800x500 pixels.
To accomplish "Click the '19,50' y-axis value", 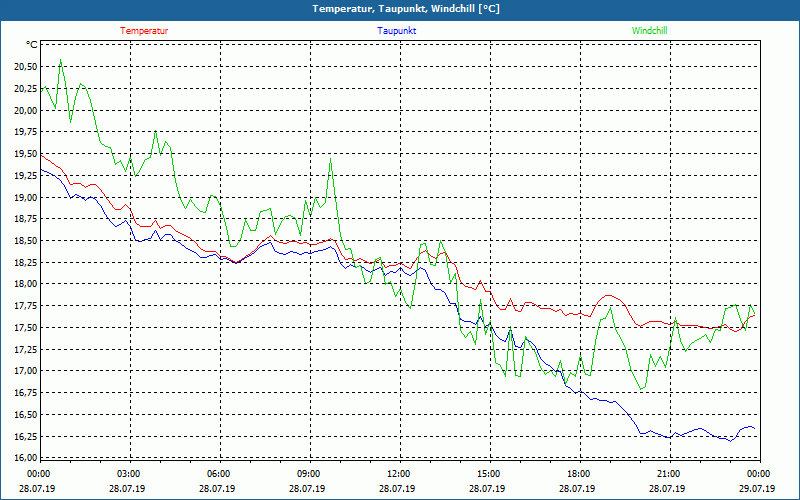I will [26, 154].
